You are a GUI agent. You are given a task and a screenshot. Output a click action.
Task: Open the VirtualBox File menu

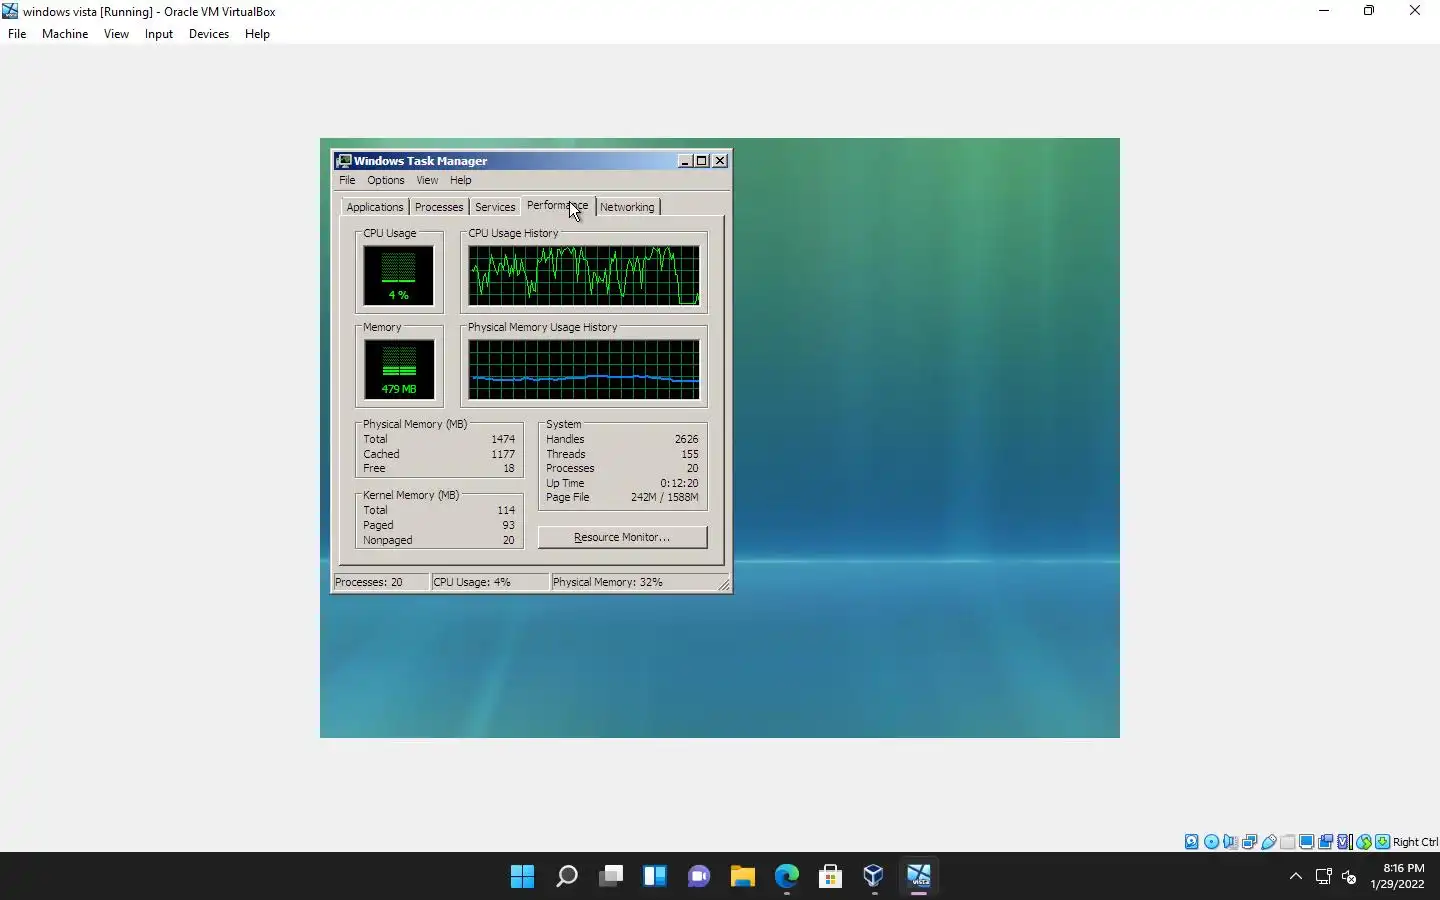[x=17, y=33]
